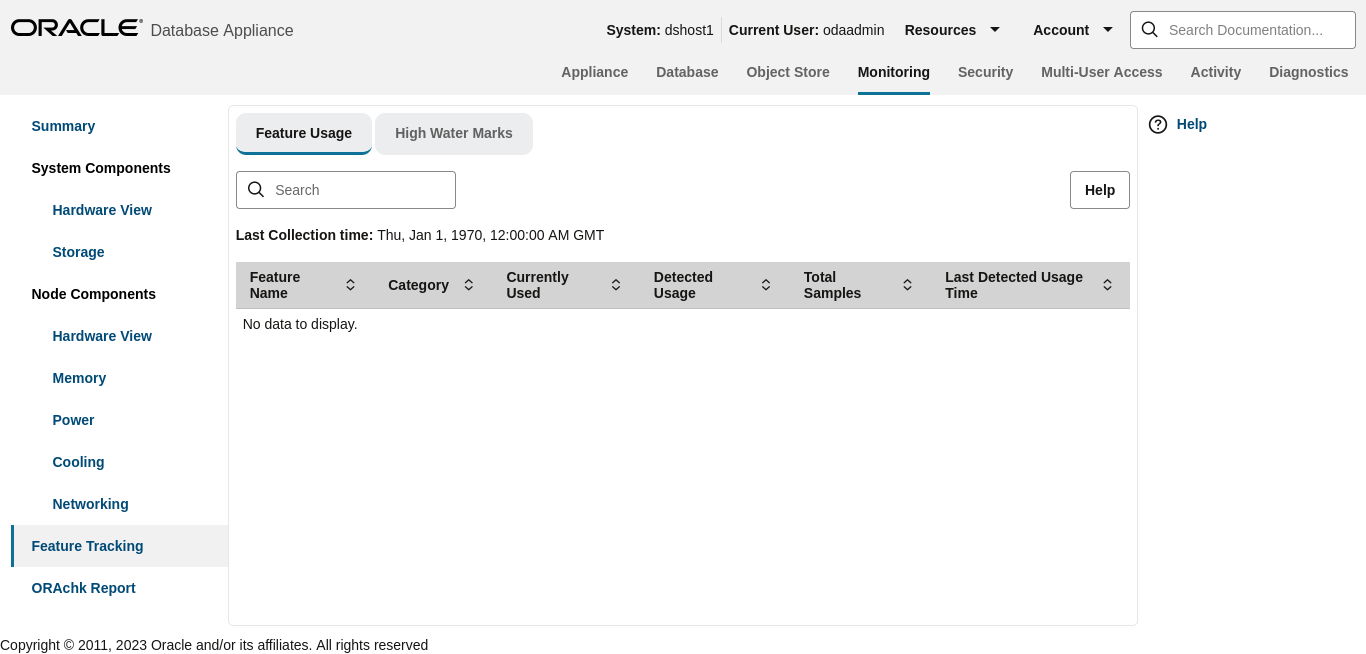This screenshot has width=1366, height=654.
Task: Expand the Resources menu chevron
Action: coord(995,30)
